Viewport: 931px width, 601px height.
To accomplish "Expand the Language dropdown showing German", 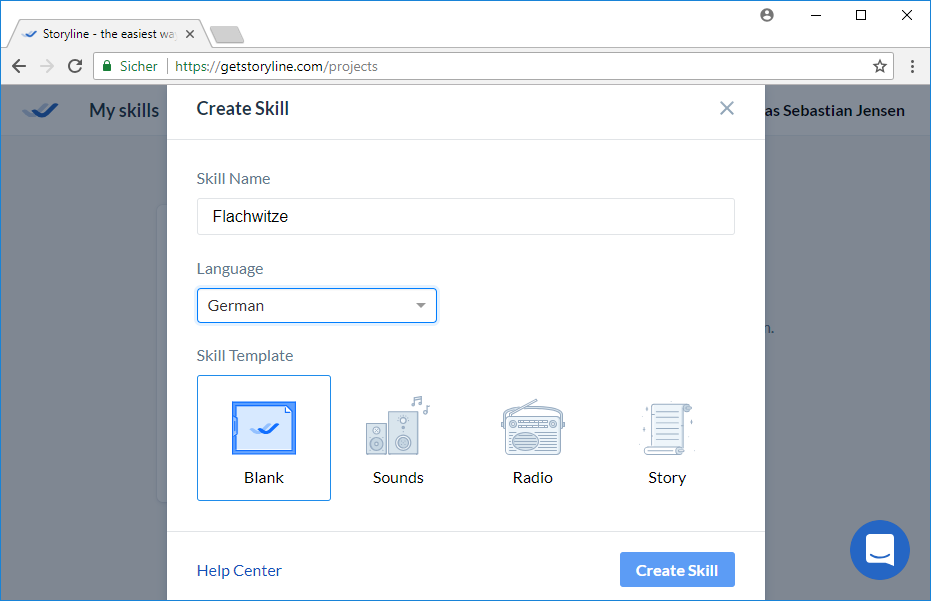I will coord(317,306).
